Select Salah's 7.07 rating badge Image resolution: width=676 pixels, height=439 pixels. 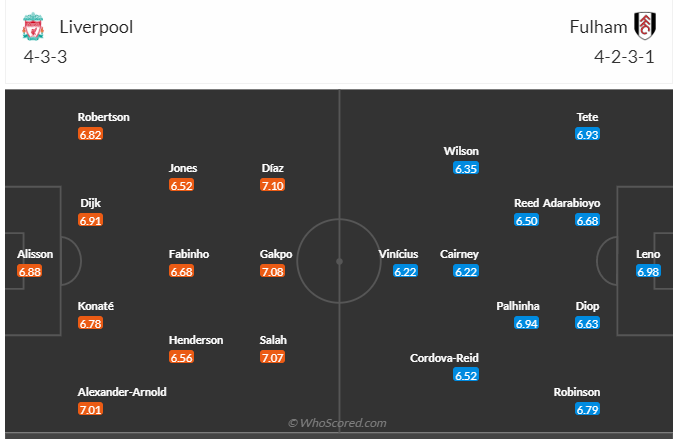tap(273, 357)
